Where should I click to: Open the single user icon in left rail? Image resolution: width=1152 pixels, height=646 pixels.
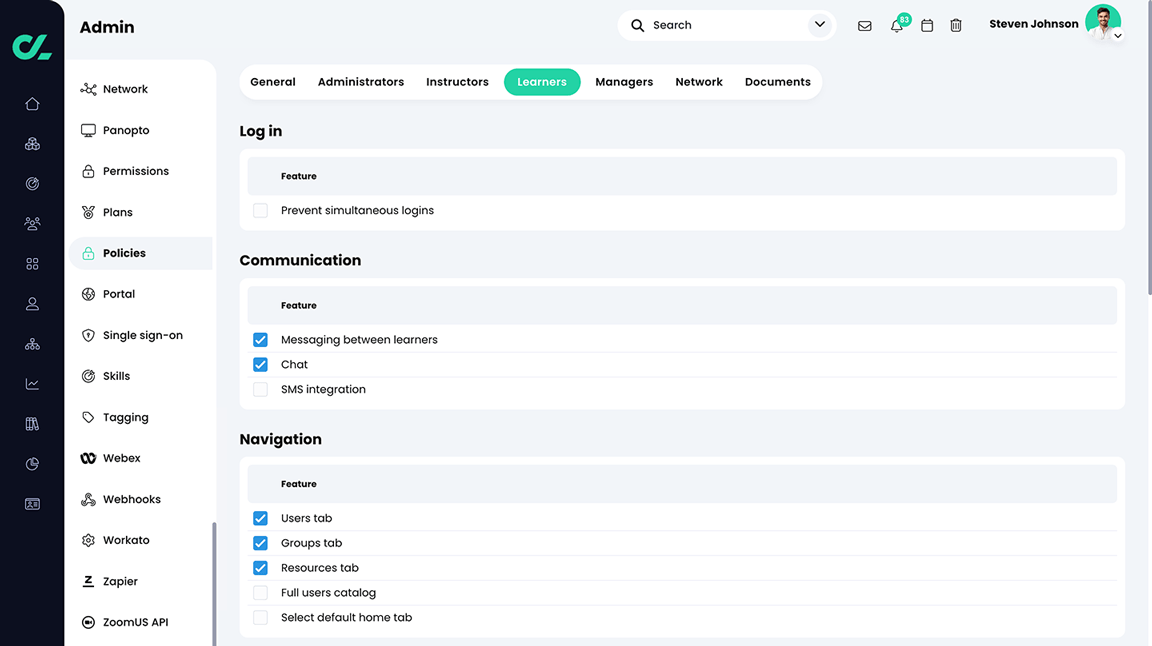[x=32, y=304]
